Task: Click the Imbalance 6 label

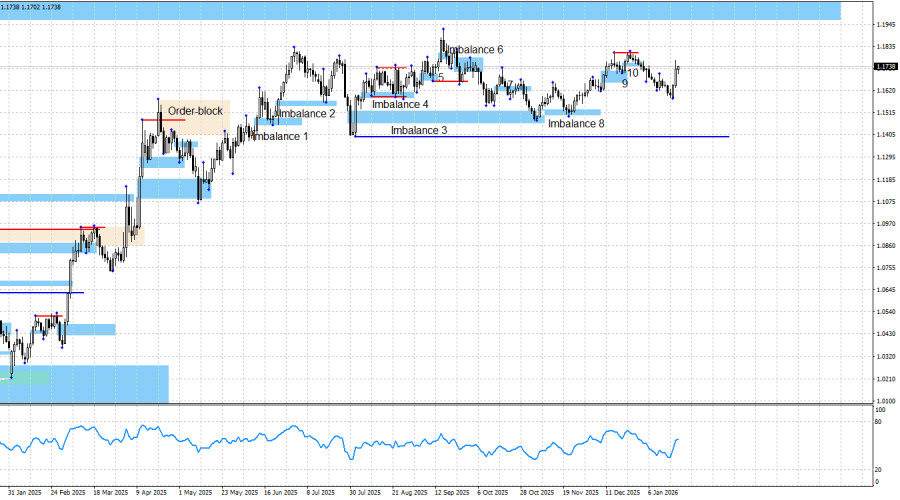Action: click(x=475, y=50)
